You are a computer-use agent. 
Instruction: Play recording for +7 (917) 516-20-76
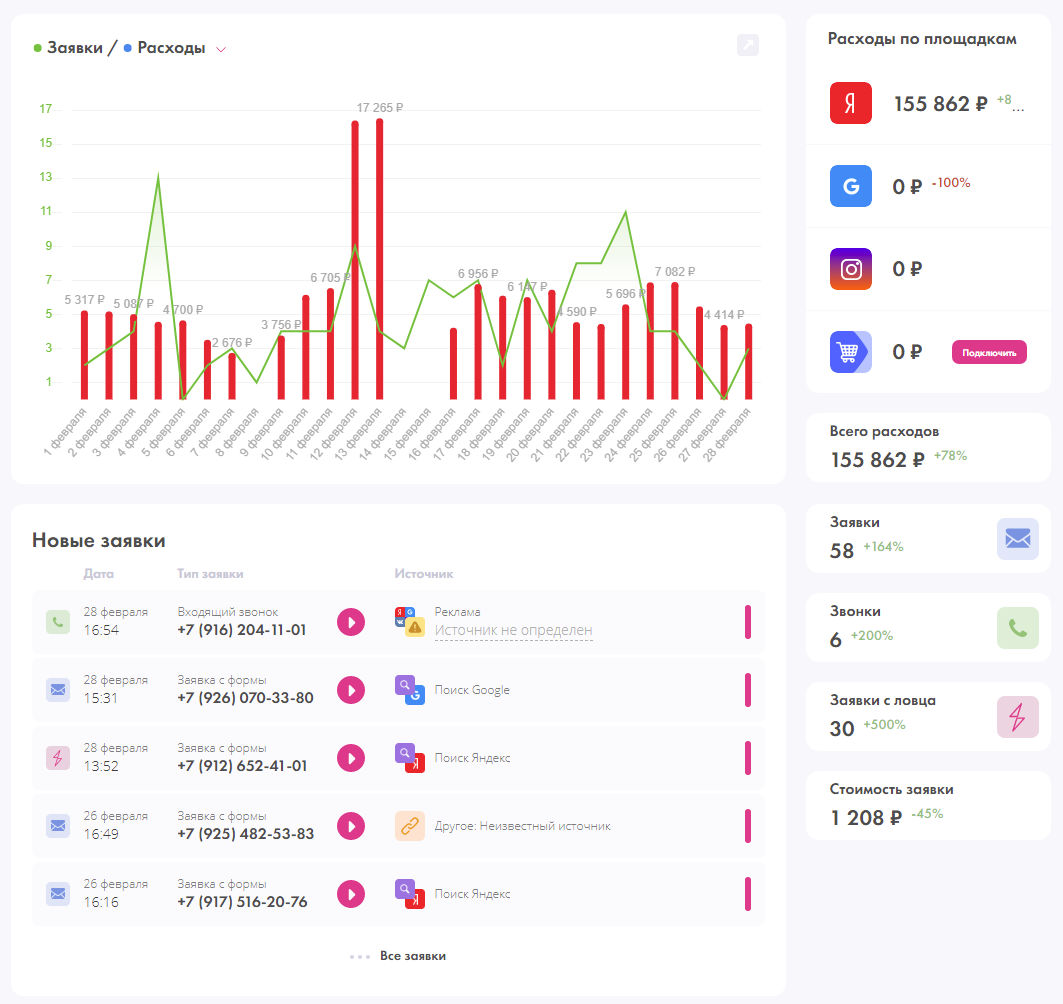tap(351, 894)
